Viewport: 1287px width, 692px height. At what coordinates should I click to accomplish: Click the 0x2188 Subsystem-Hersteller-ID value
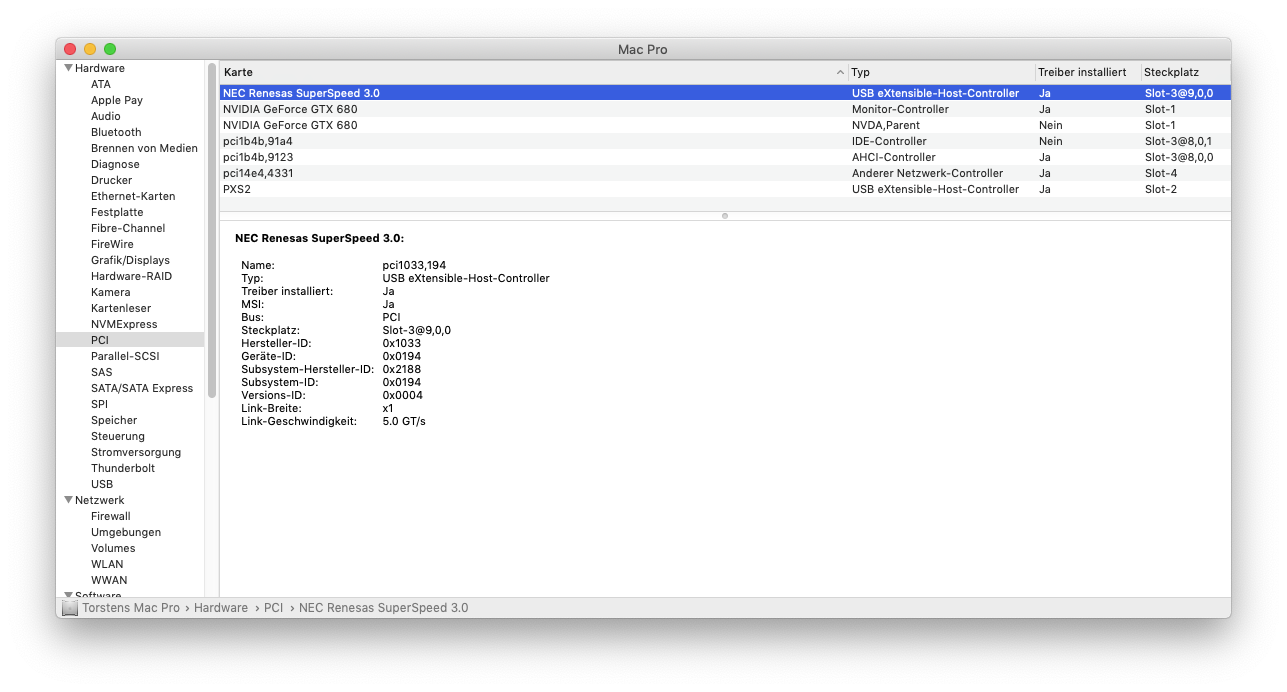point(402,369)
